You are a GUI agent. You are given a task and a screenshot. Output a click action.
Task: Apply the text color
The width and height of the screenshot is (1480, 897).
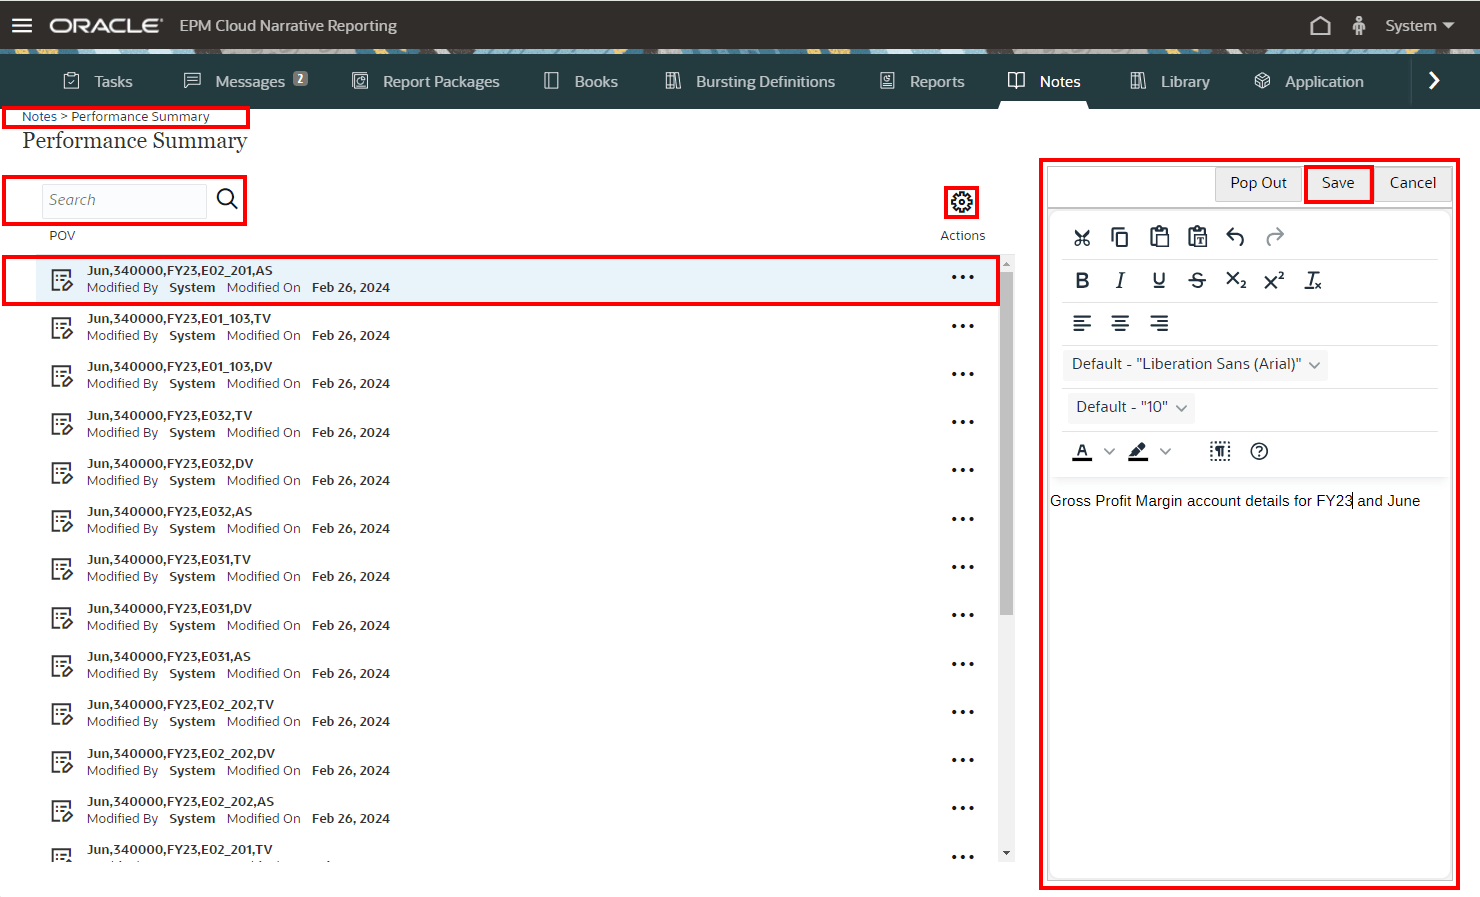click(x=1082, y=451)
